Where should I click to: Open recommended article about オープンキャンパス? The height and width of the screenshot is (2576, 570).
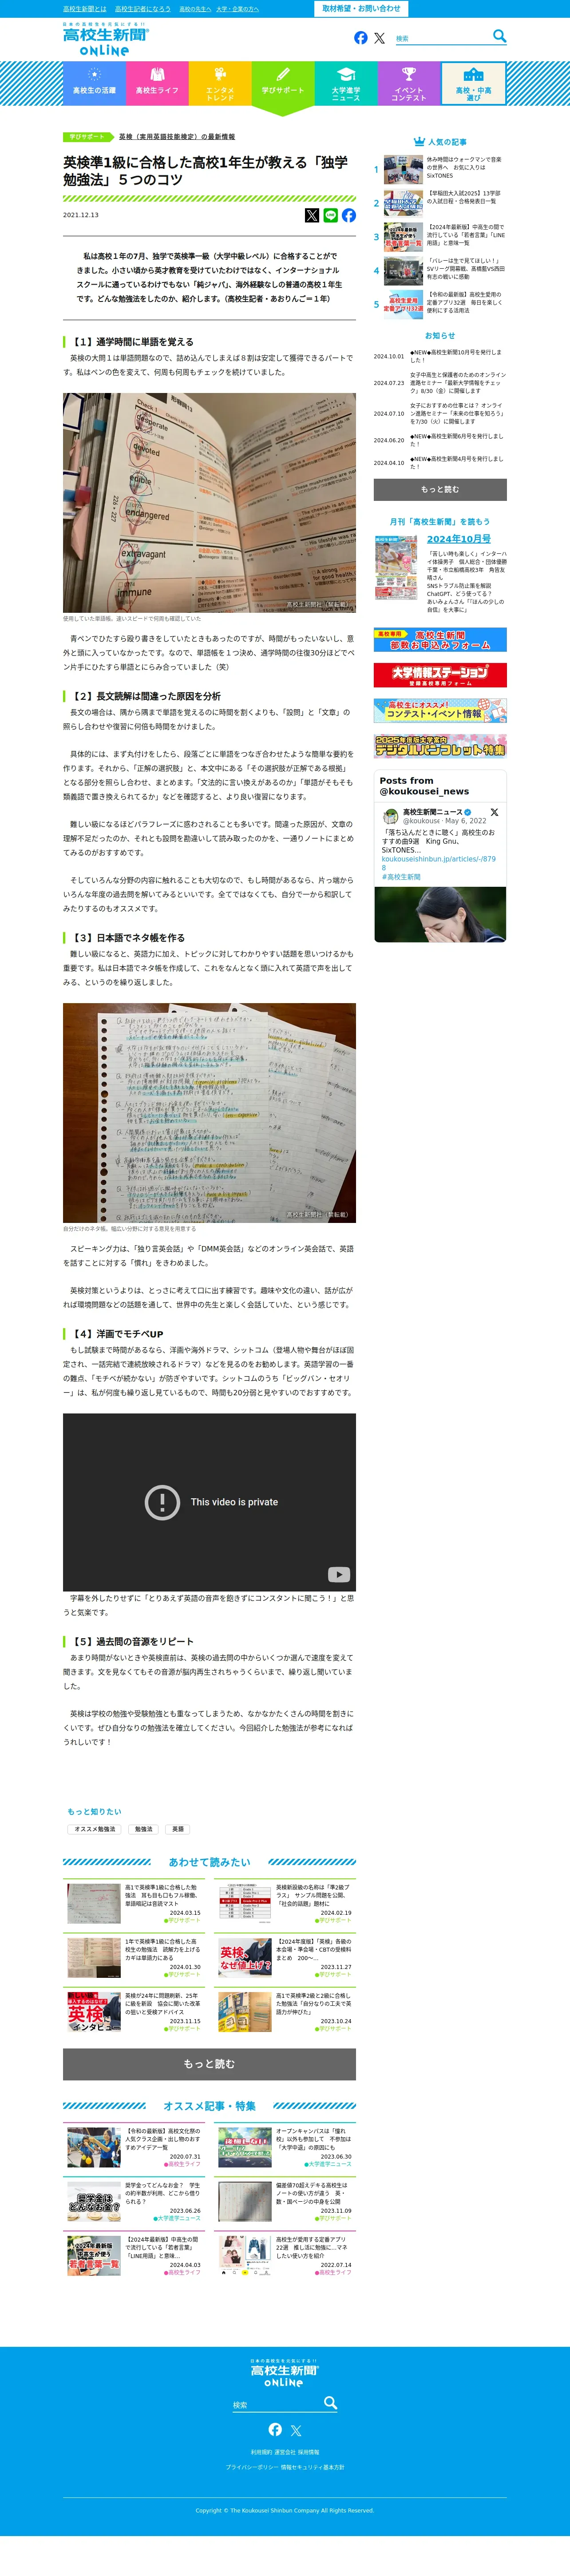coord(285,2148)
